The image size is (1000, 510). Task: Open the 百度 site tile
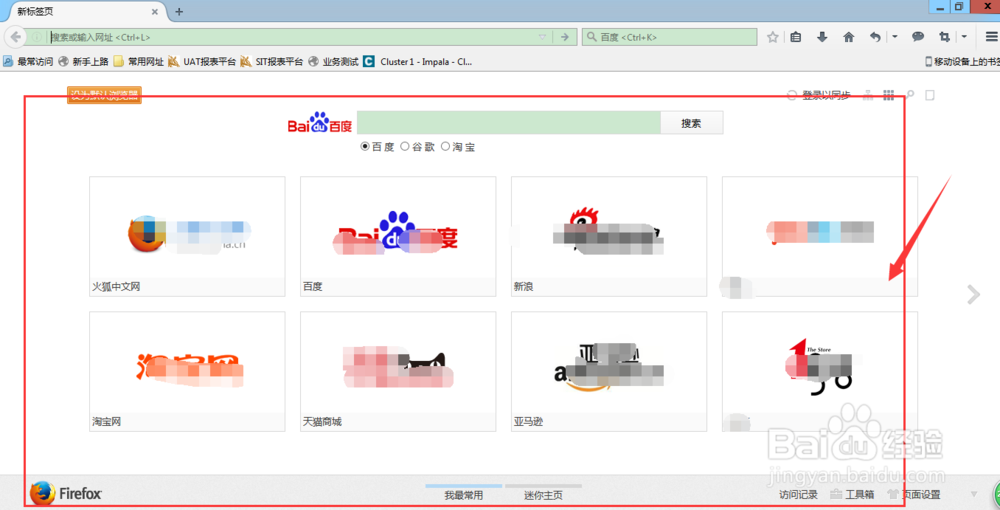(x=398, y=237)
